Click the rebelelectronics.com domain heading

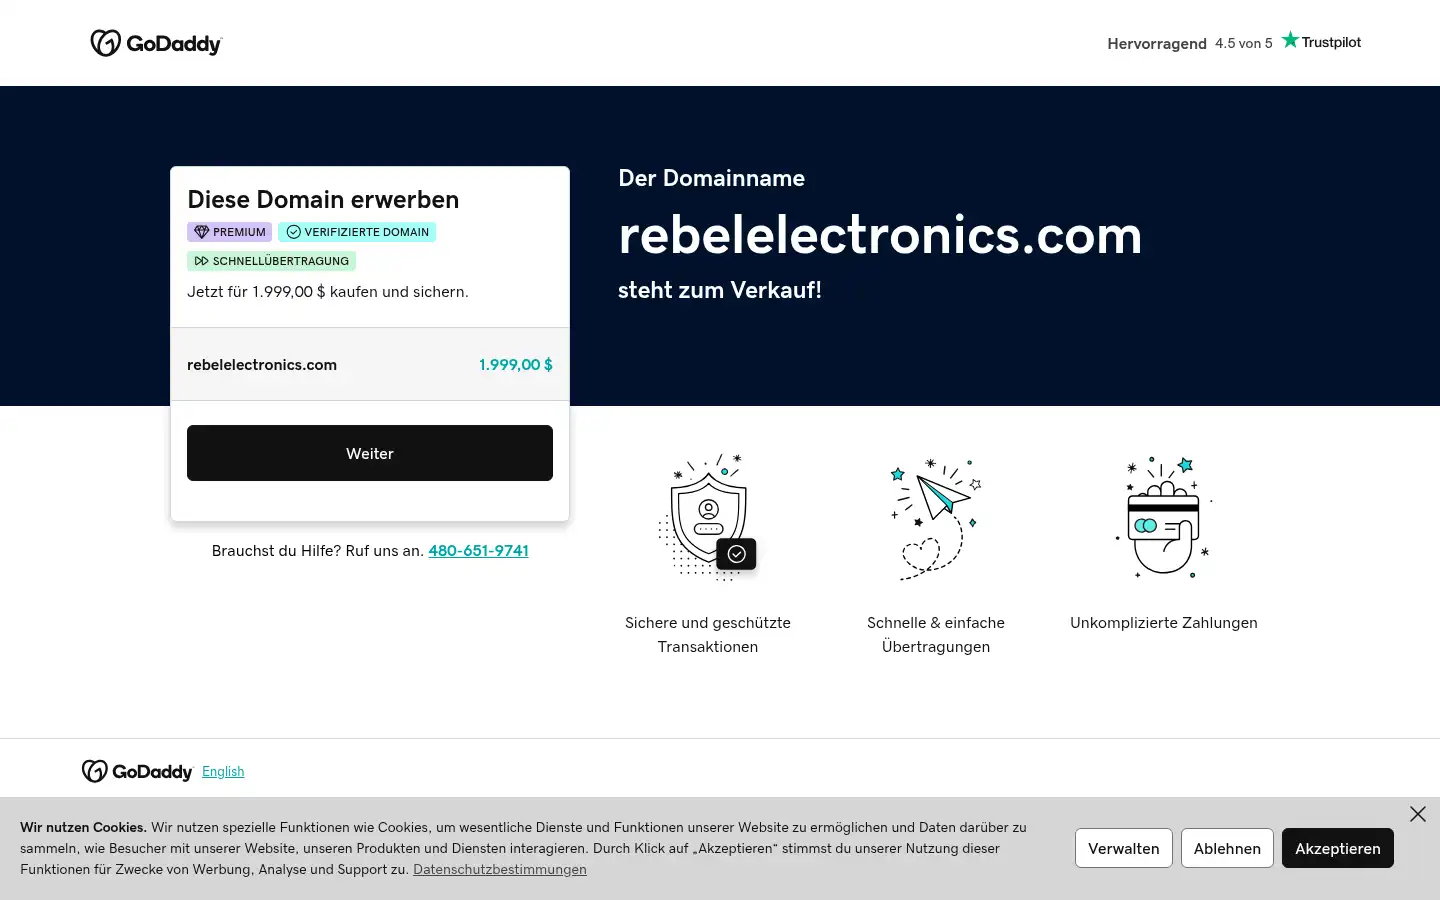point(880,235)
